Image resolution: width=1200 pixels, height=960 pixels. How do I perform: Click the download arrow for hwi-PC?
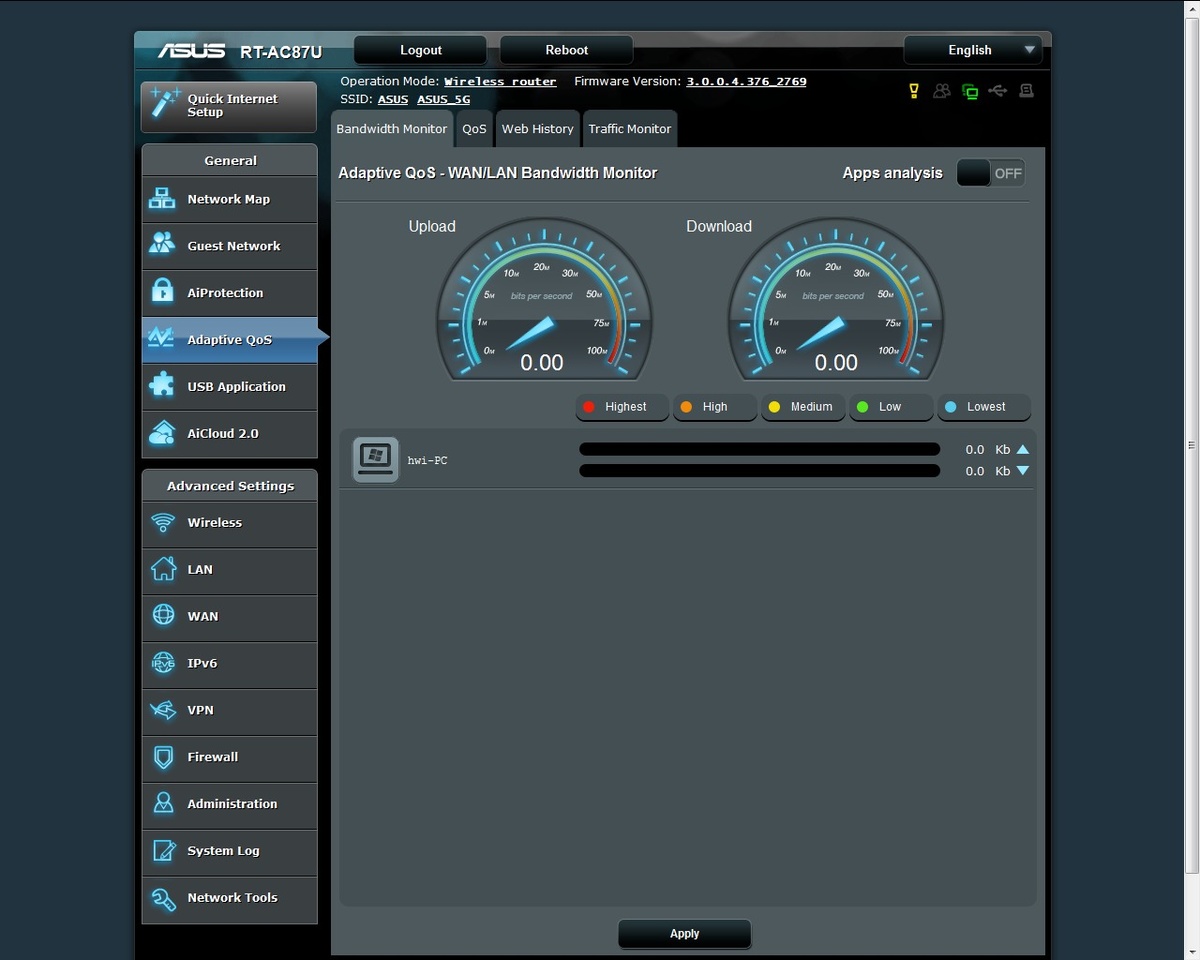[1022, 471]
